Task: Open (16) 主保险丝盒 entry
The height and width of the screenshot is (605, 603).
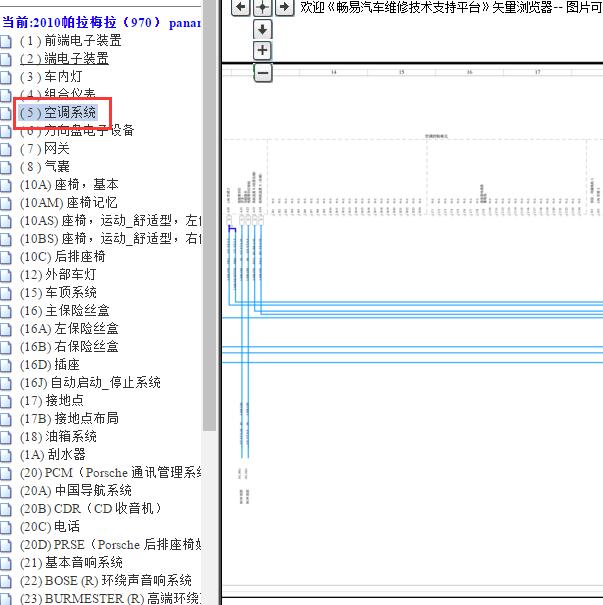Action: coord(65,311)
